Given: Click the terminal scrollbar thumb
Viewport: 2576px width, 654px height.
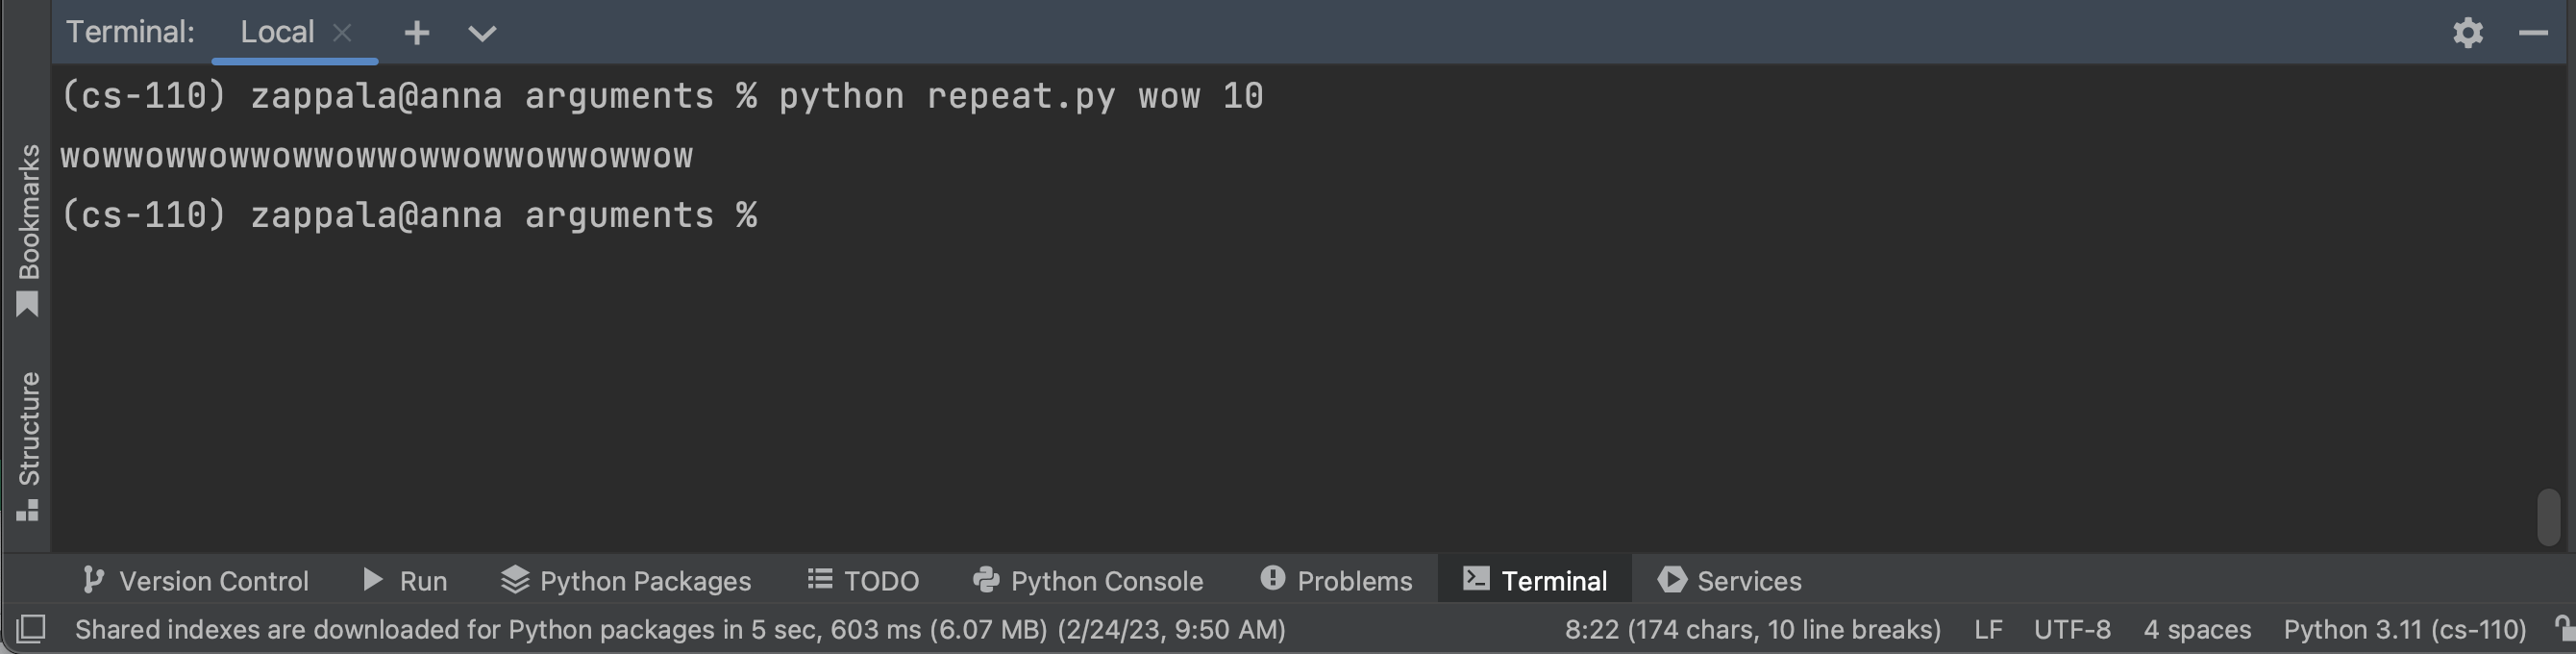Looking at the screenshot, I should pos(2547,519).
